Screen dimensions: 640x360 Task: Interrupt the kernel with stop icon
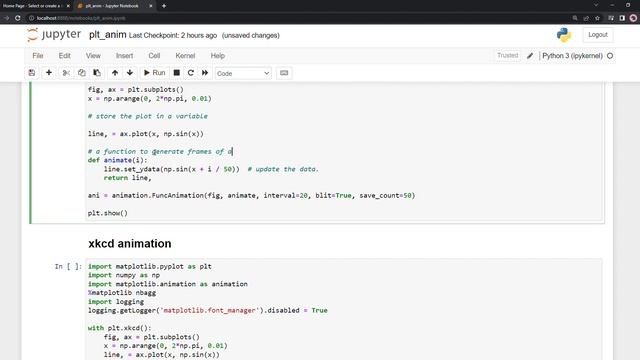[177, 73]
